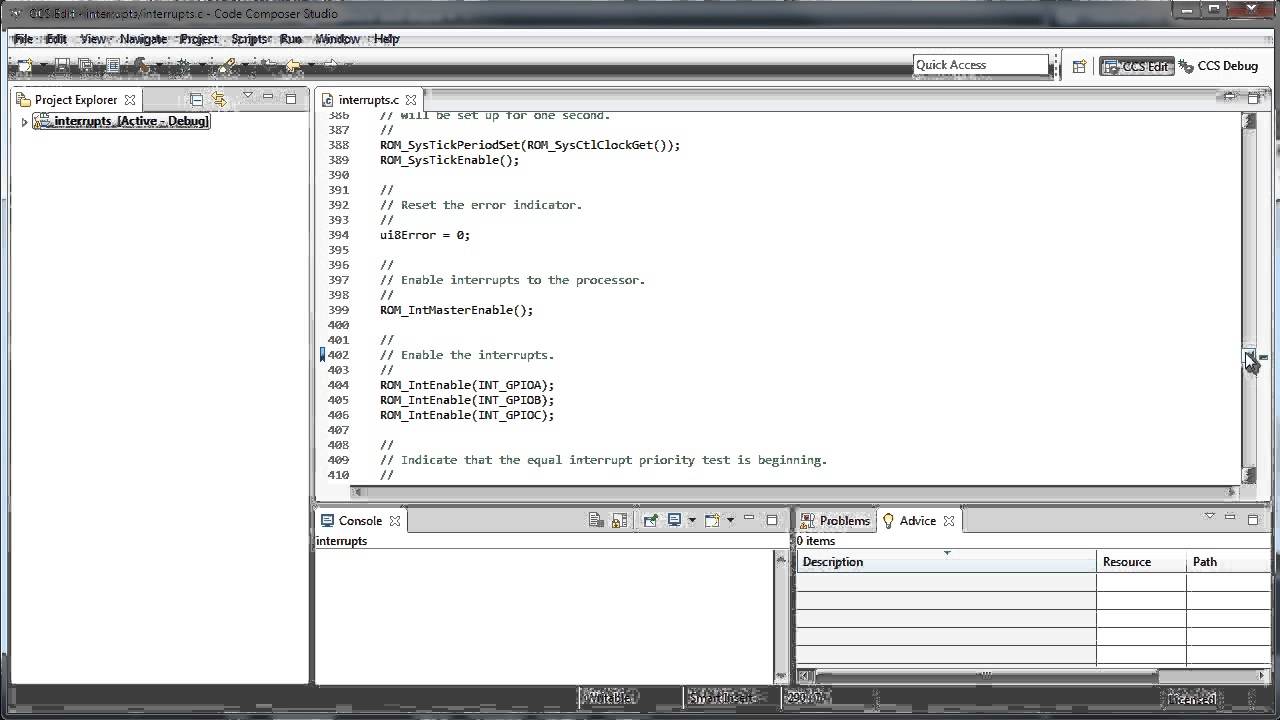
Task: Click the New file toolbar icon
Action: 25,65
